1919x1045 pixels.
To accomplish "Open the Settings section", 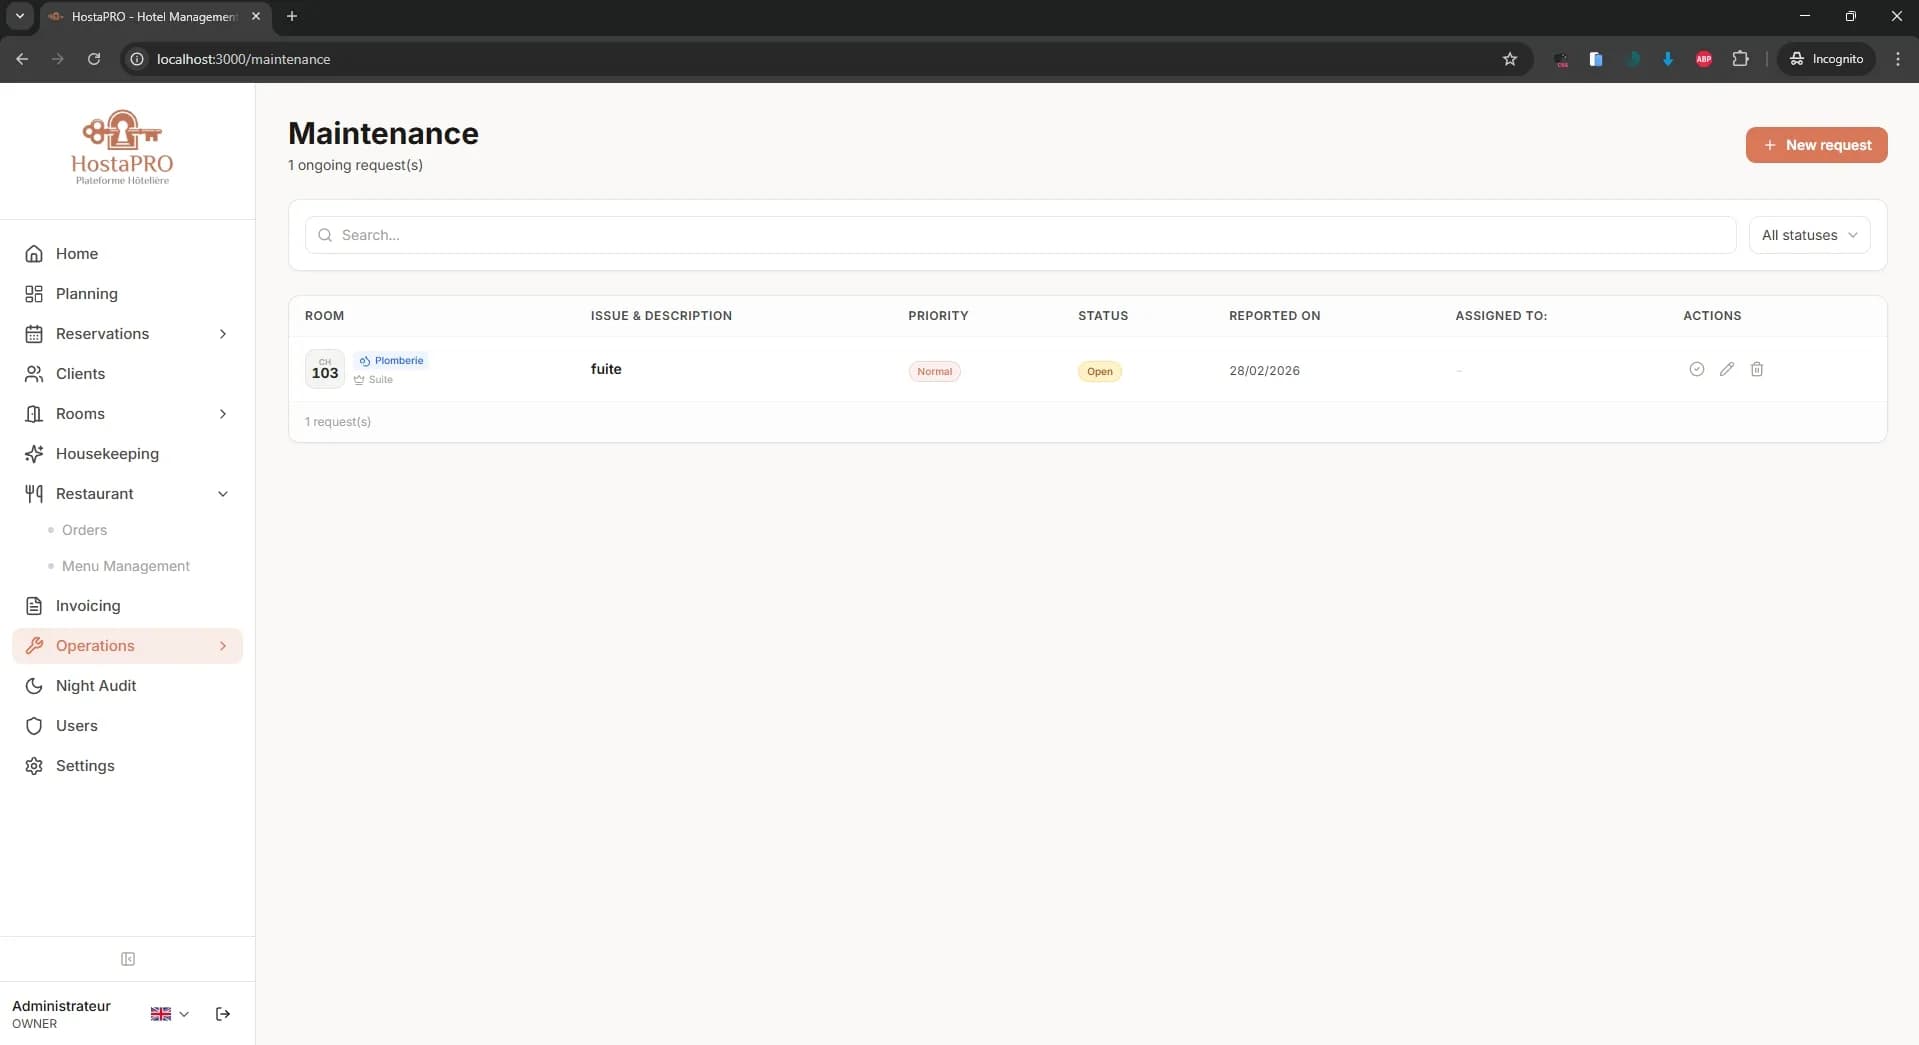I will click(85, 766).
